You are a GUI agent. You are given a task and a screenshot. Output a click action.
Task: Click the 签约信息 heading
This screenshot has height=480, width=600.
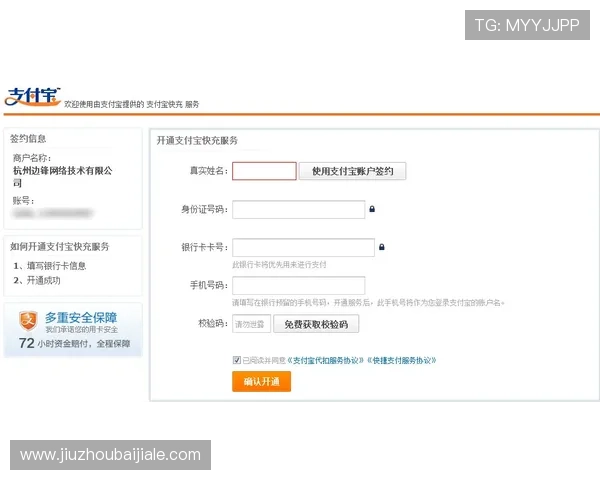tap(28, 139)
